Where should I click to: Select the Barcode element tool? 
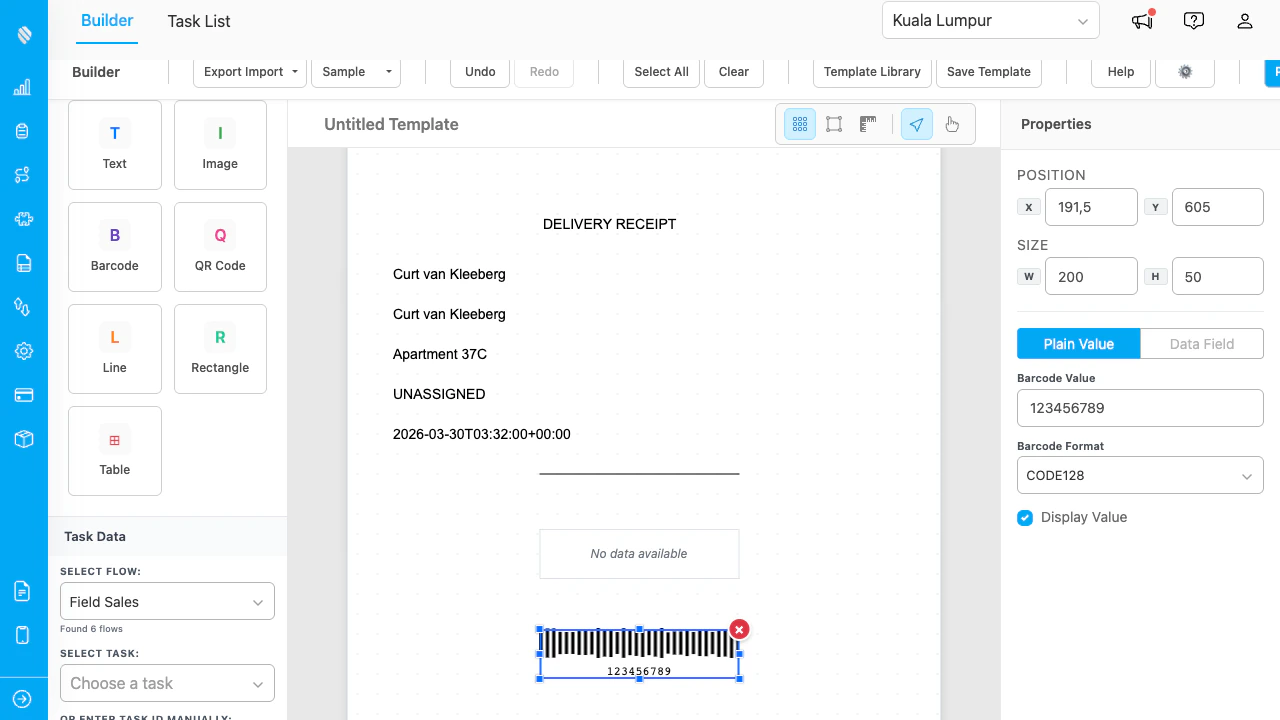114,247
